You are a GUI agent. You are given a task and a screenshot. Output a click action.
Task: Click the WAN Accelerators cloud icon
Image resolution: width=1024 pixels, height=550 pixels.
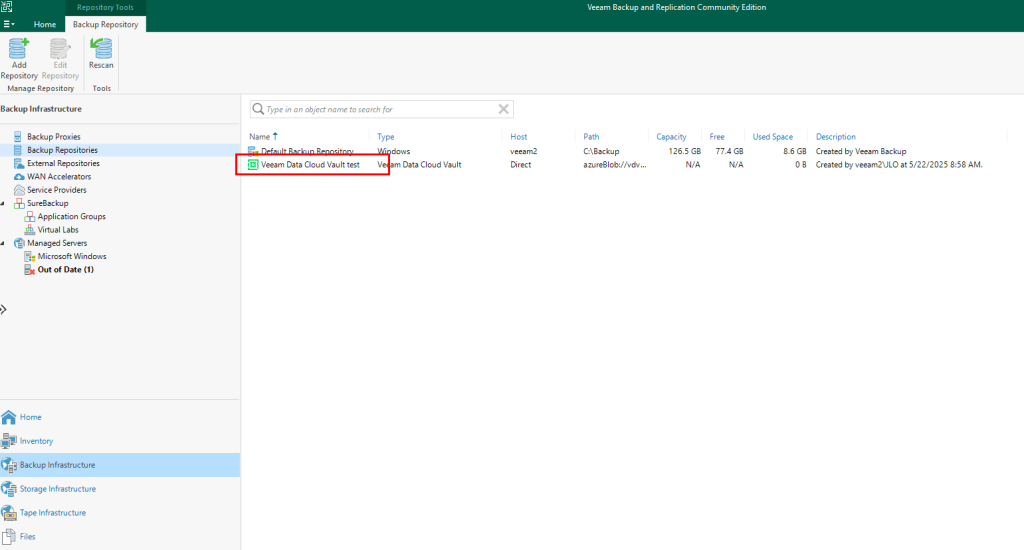point(19,176)
